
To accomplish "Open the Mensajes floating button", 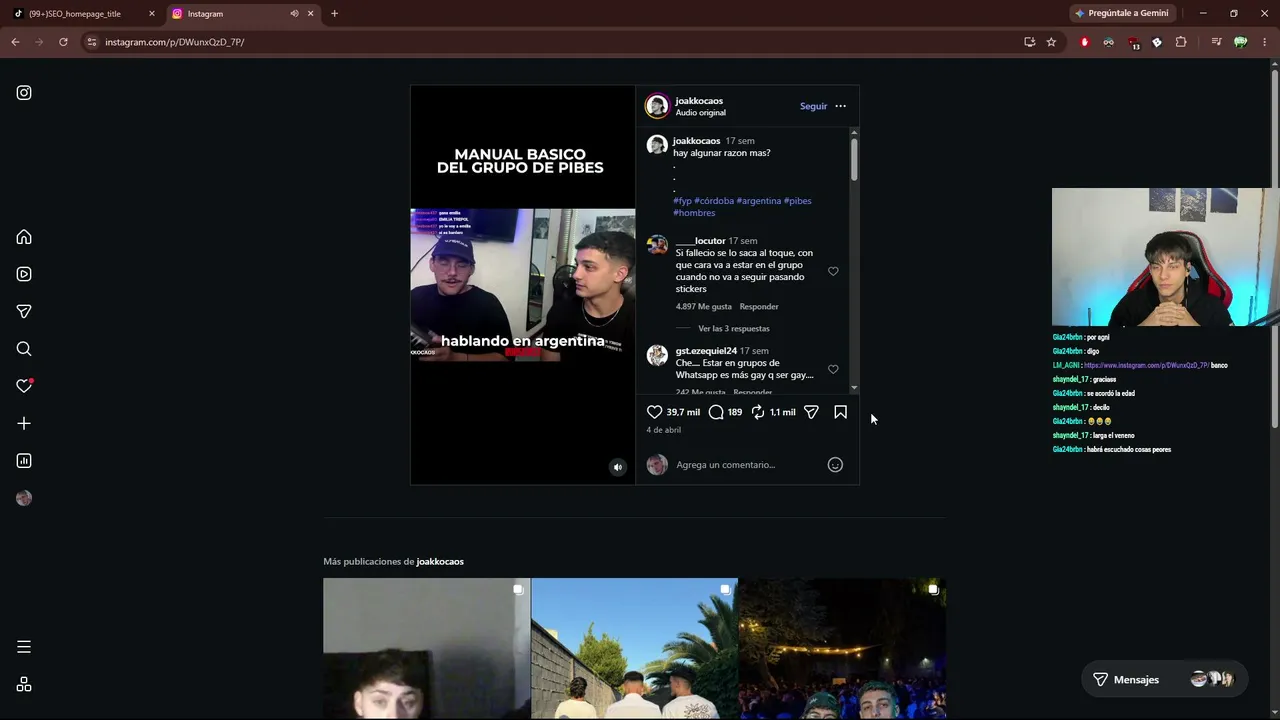I will [x=1164, y=680].
